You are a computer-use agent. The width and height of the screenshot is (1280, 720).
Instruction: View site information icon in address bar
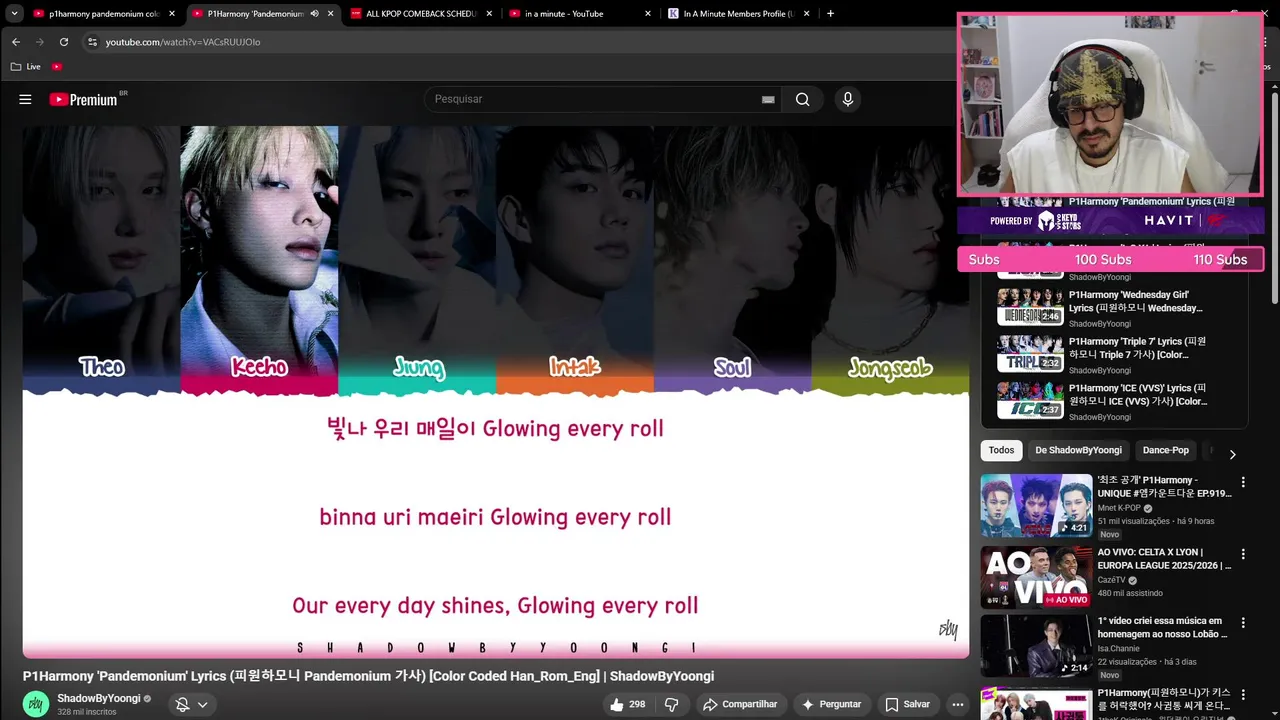tap(92, 42)
